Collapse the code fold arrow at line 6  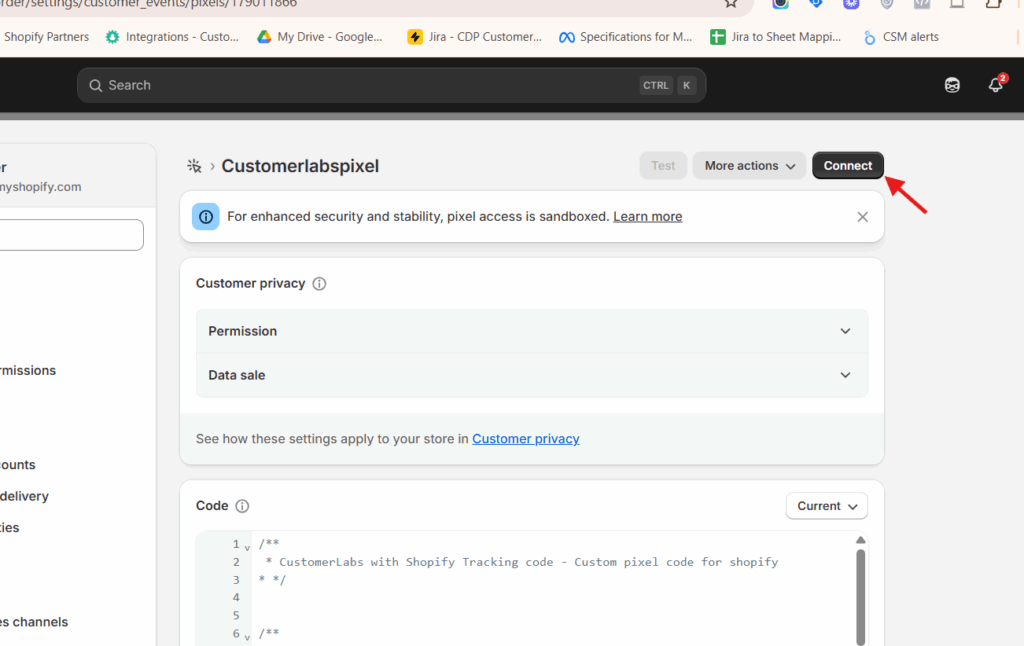point(248,636)
